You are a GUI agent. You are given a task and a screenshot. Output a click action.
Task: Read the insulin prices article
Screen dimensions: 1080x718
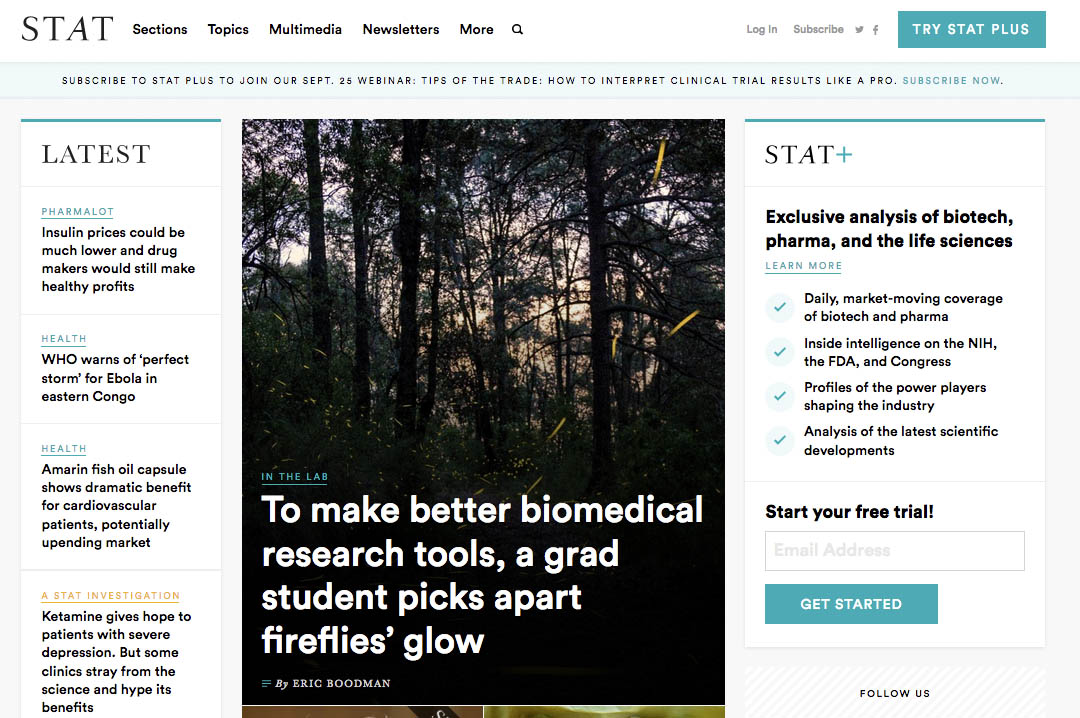(x=118, y=259)
